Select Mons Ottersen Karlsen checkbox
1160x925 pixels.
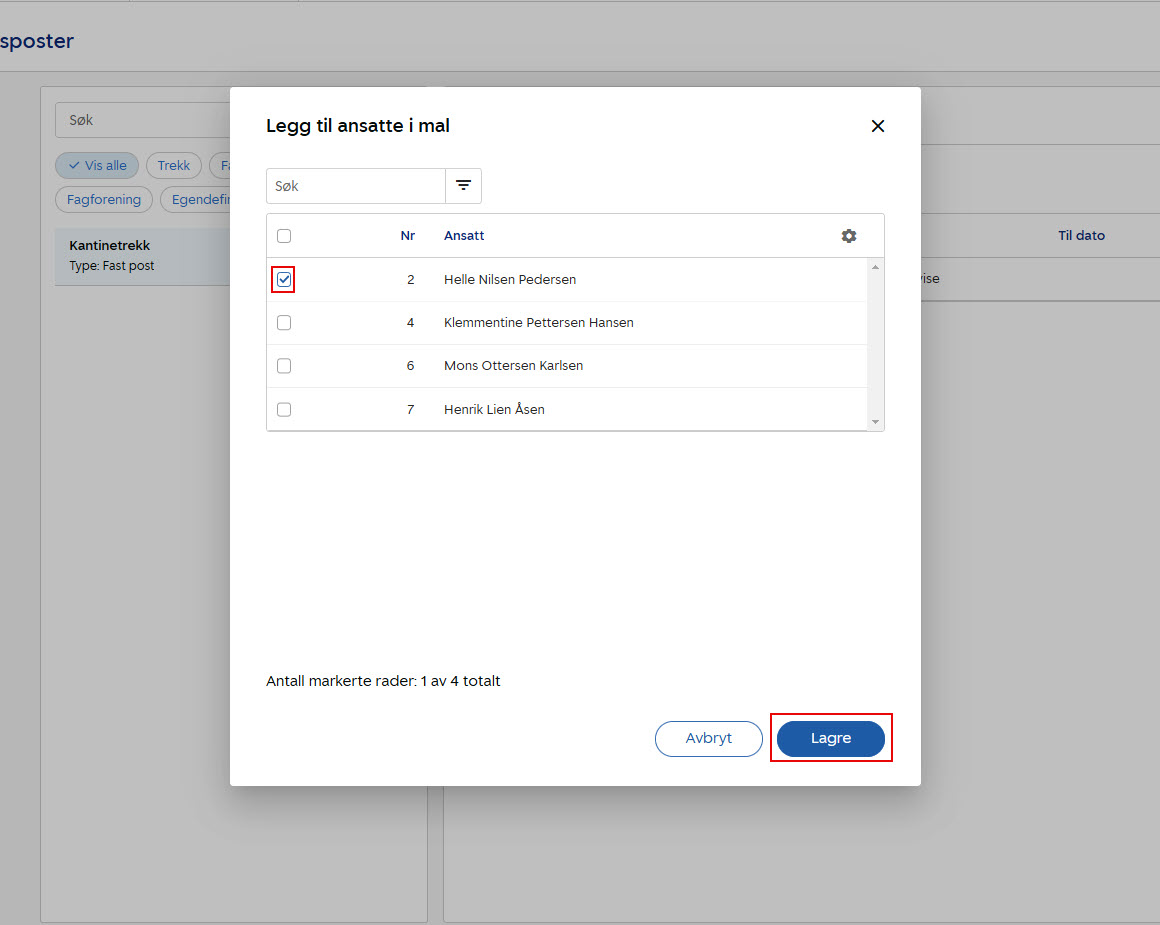pos(284,366)
